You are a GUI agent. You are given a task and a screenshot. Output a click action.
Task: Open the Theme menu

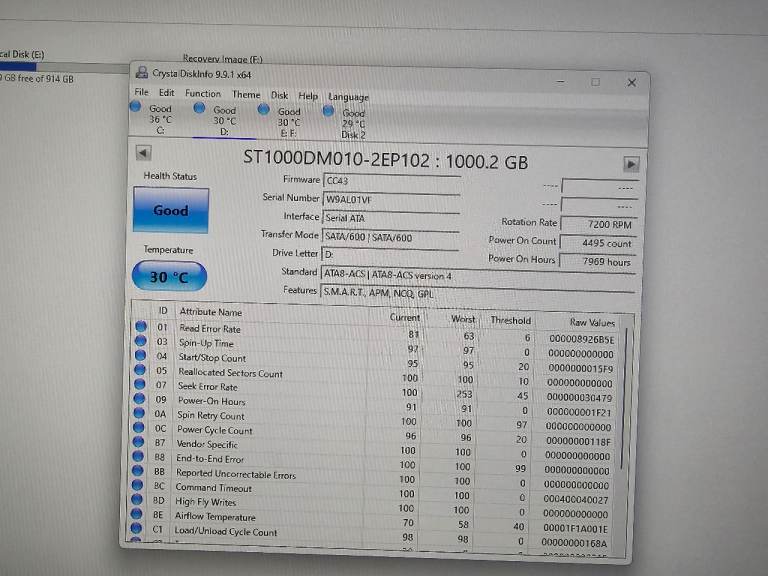pyautogui.click(x=246, y=94)
